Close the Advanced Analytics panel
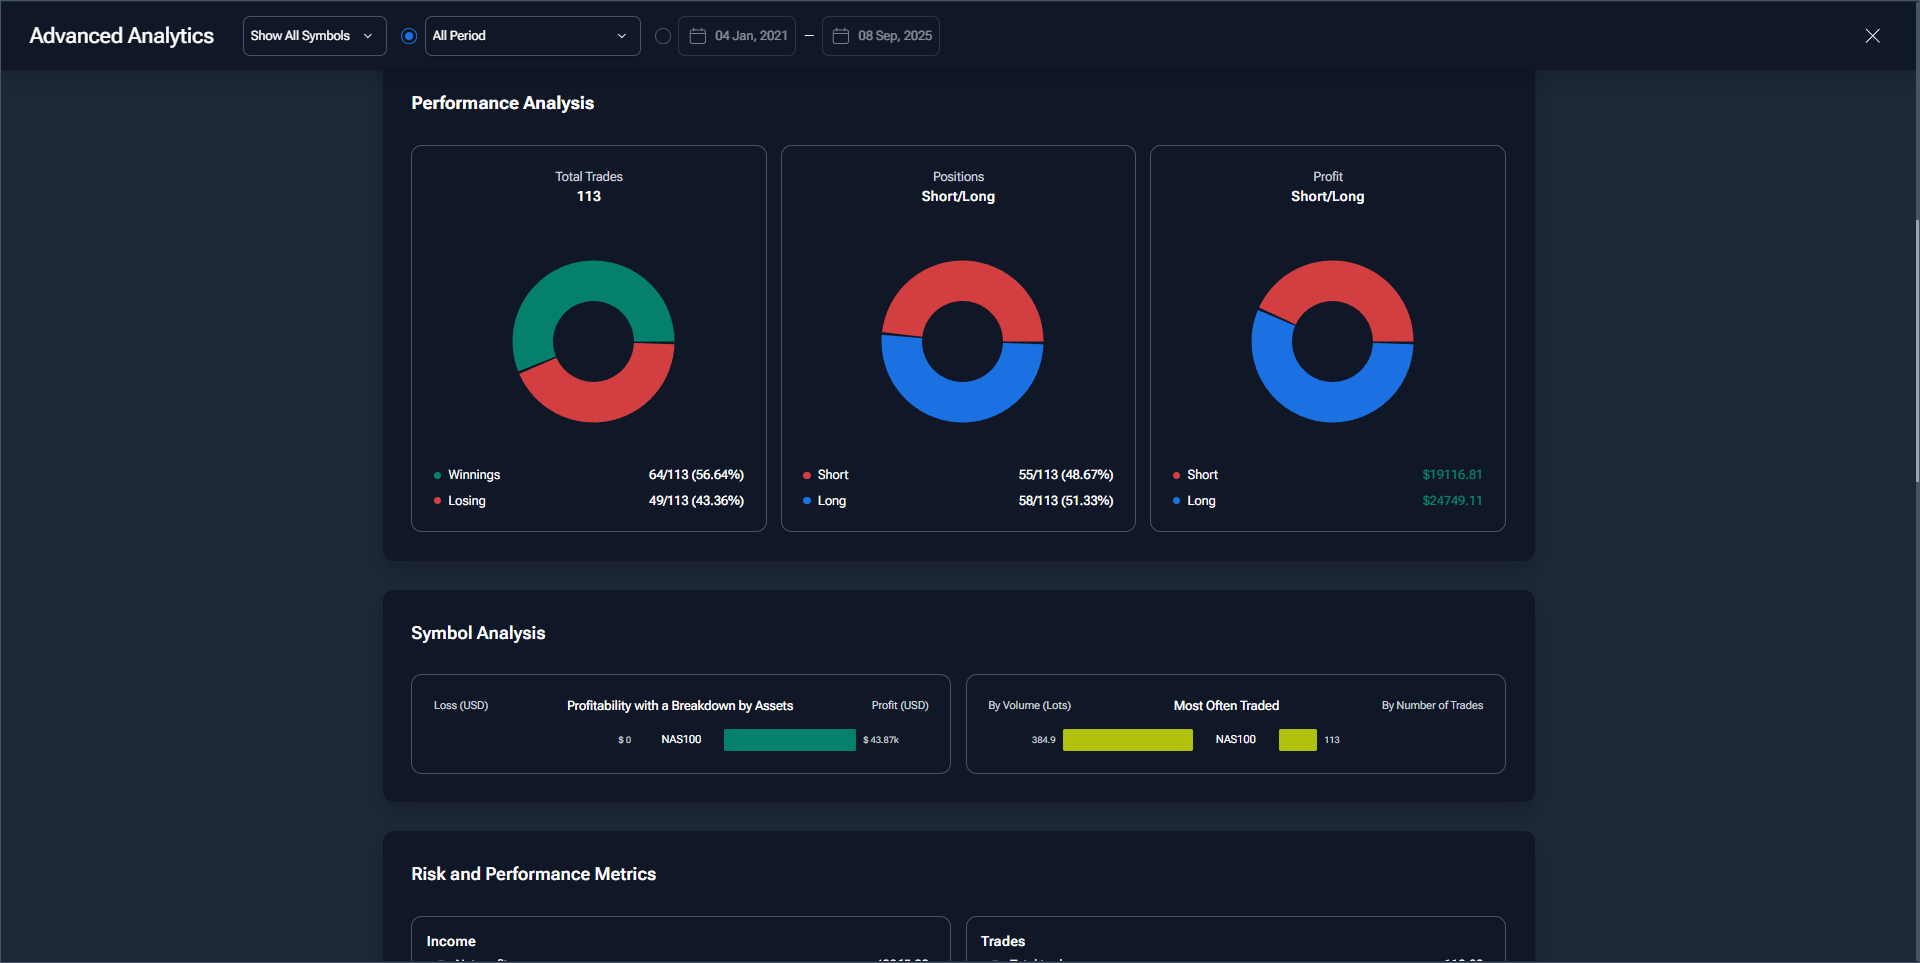This screenshot has width=1920, height=963. point(1872,36)
